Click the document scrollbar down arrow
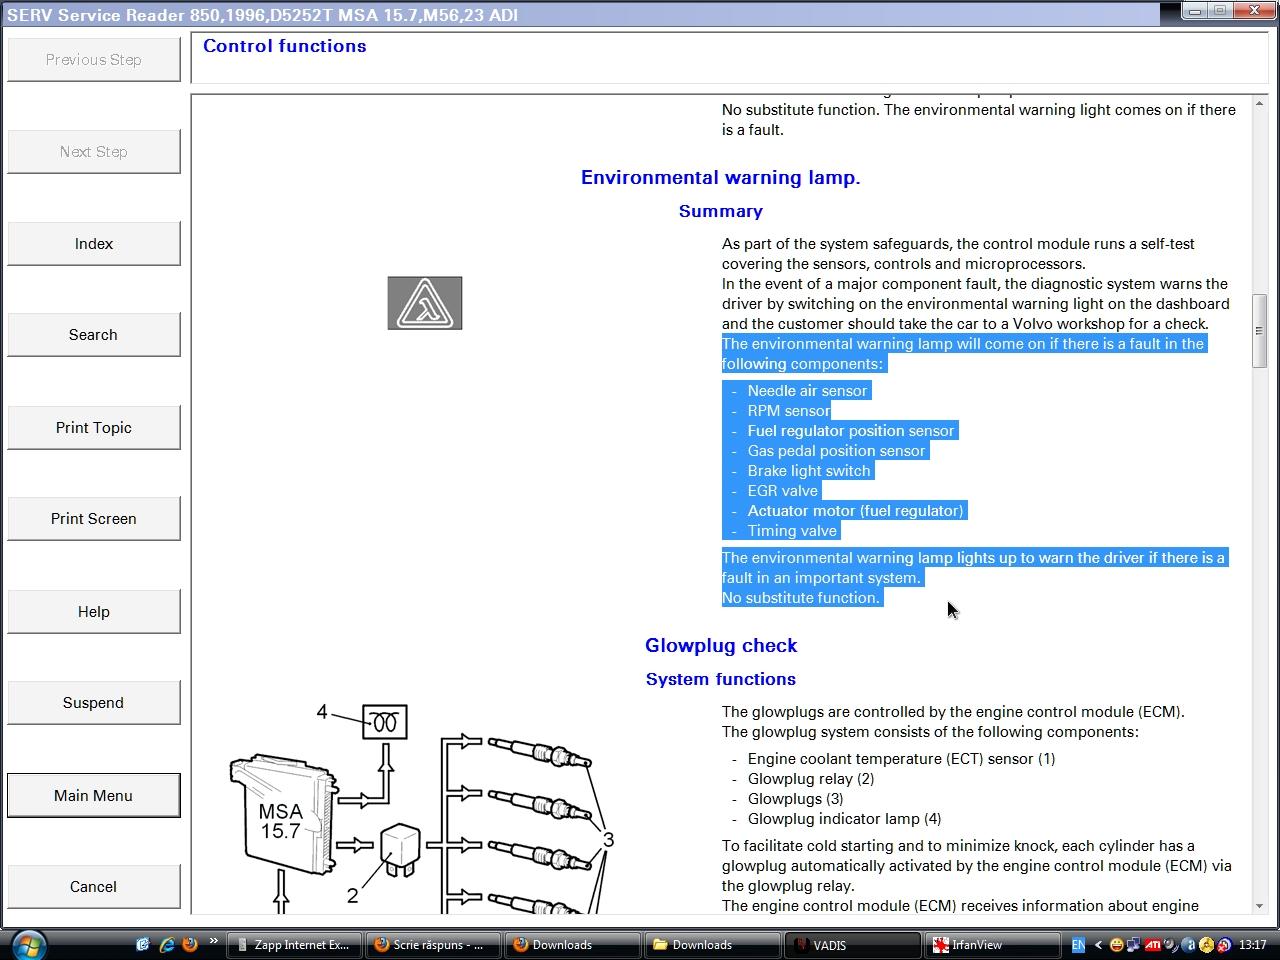This screenshot has width=1280, height=960. [x=1259, y=906]
